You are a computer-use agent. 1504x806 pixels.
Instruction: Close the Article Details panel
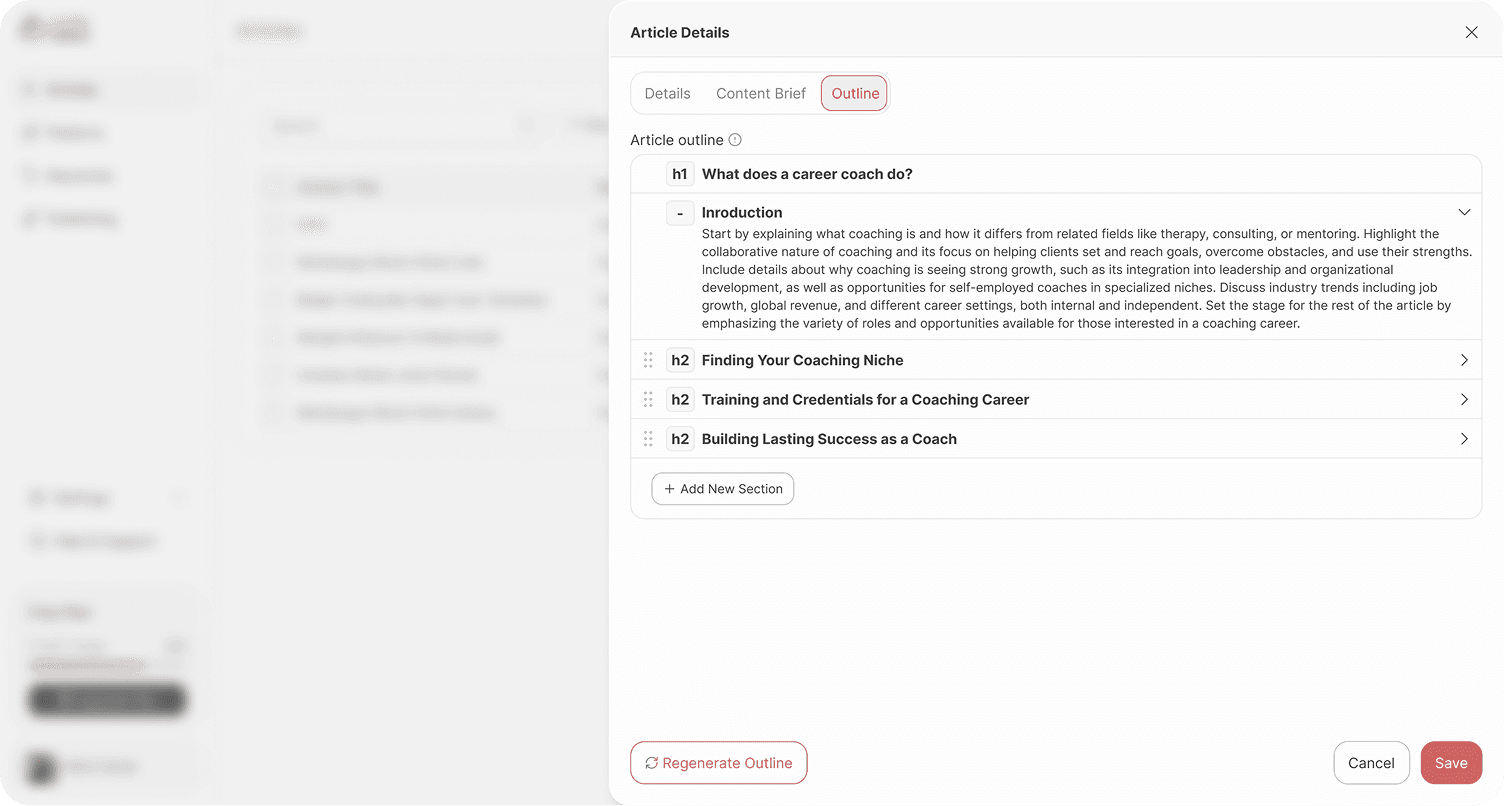pyautogui.click(x=1471, y=32)
